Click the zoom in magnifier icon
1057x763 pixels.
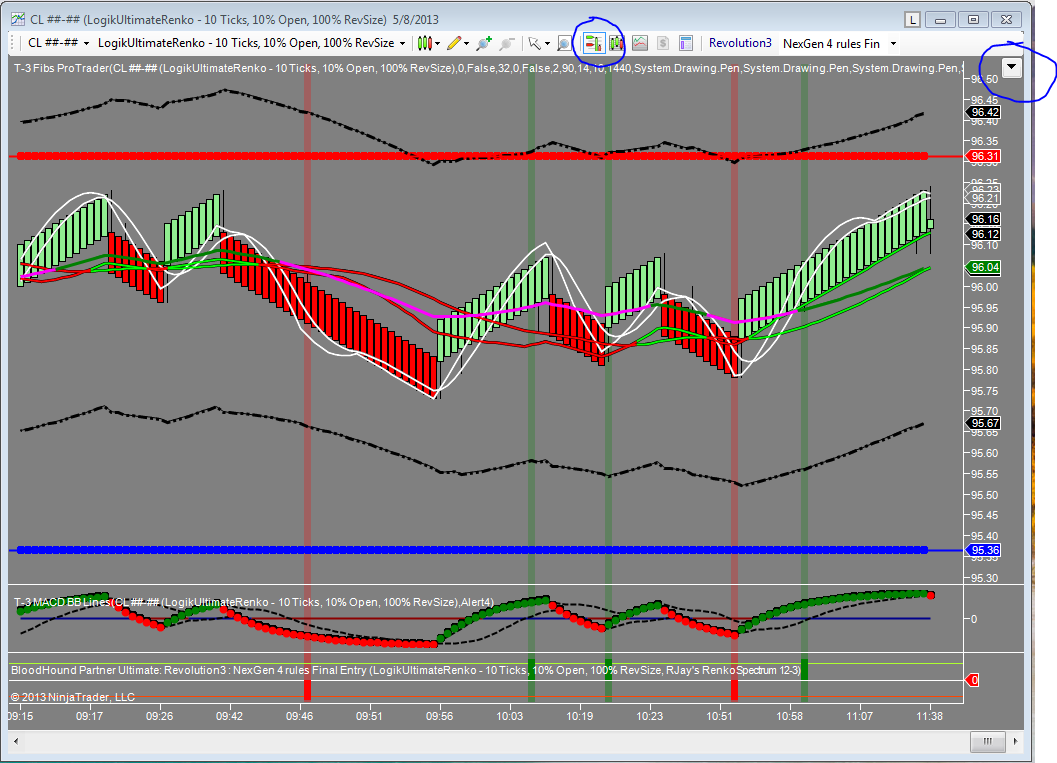(x=484, y=44)
